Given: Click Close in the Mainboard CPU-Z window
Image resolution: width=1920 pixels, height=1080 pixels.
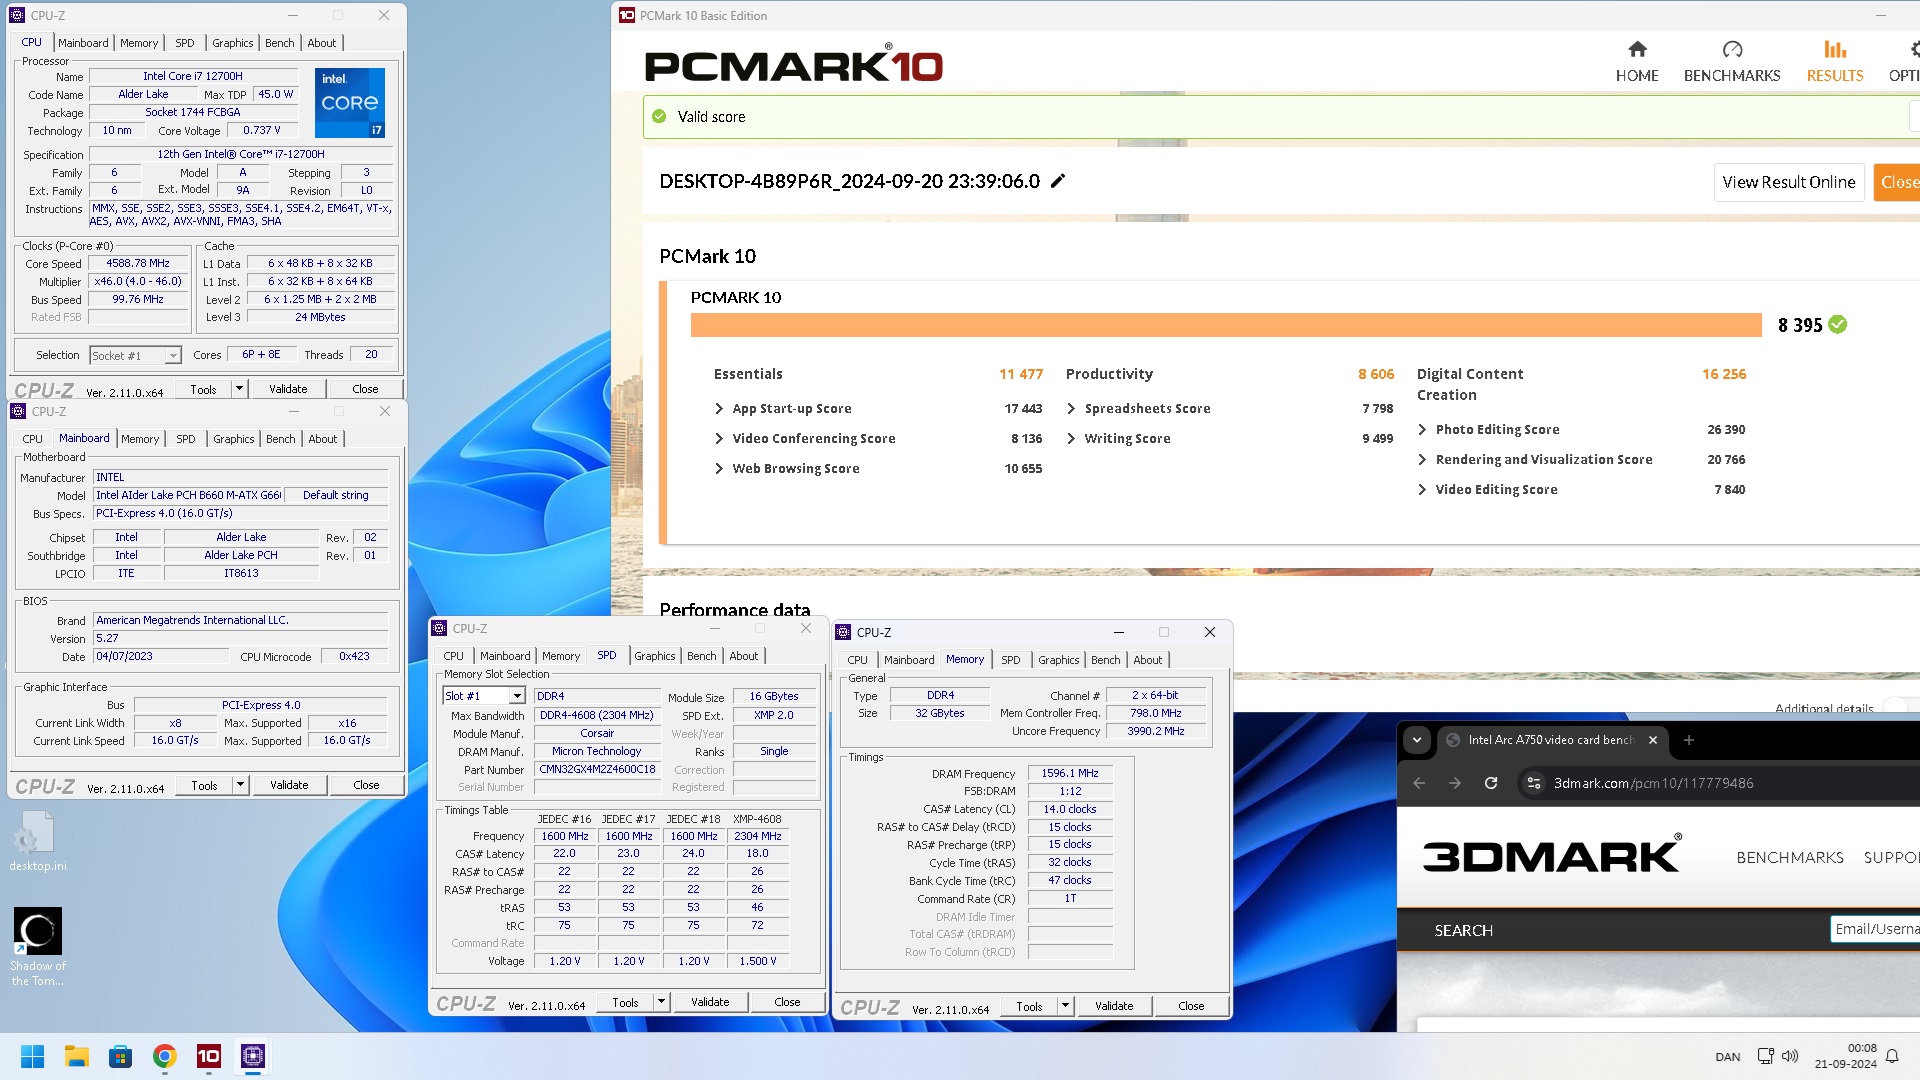Looking at the screenshot, I should point(366,785).
